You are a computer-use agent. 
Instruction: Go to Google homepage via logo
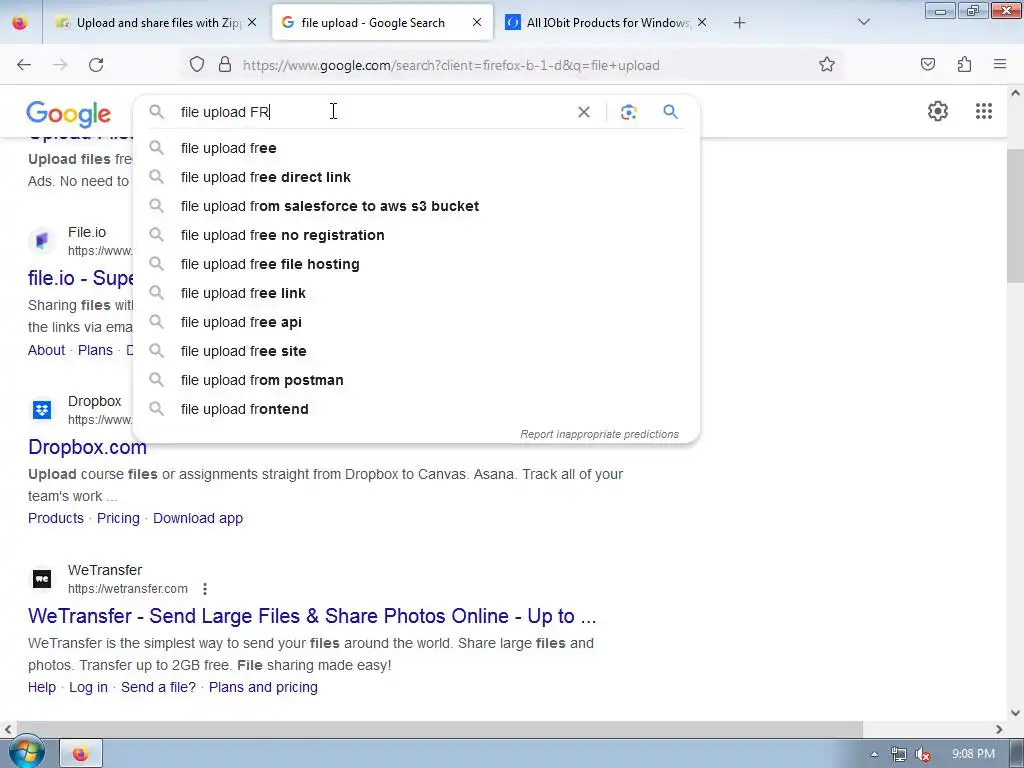point(69,114)
